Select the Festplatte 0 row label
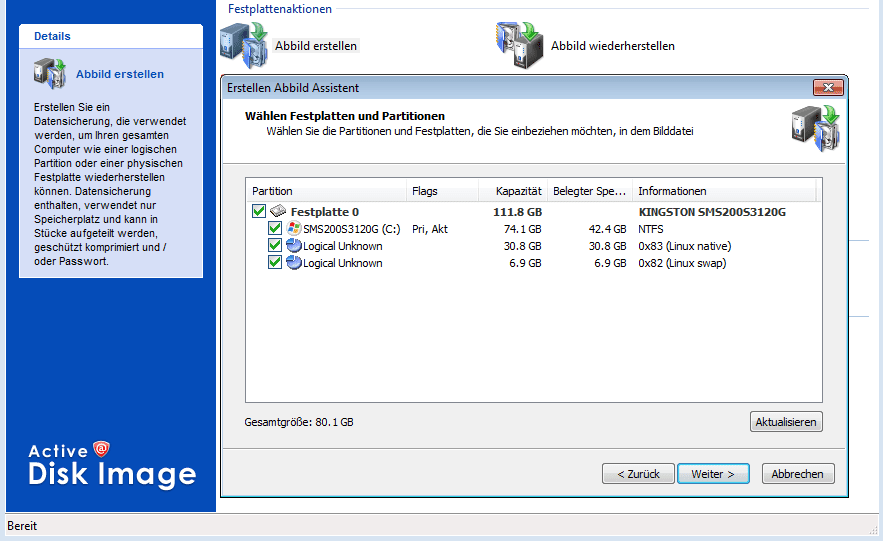 tap(324, 212)
